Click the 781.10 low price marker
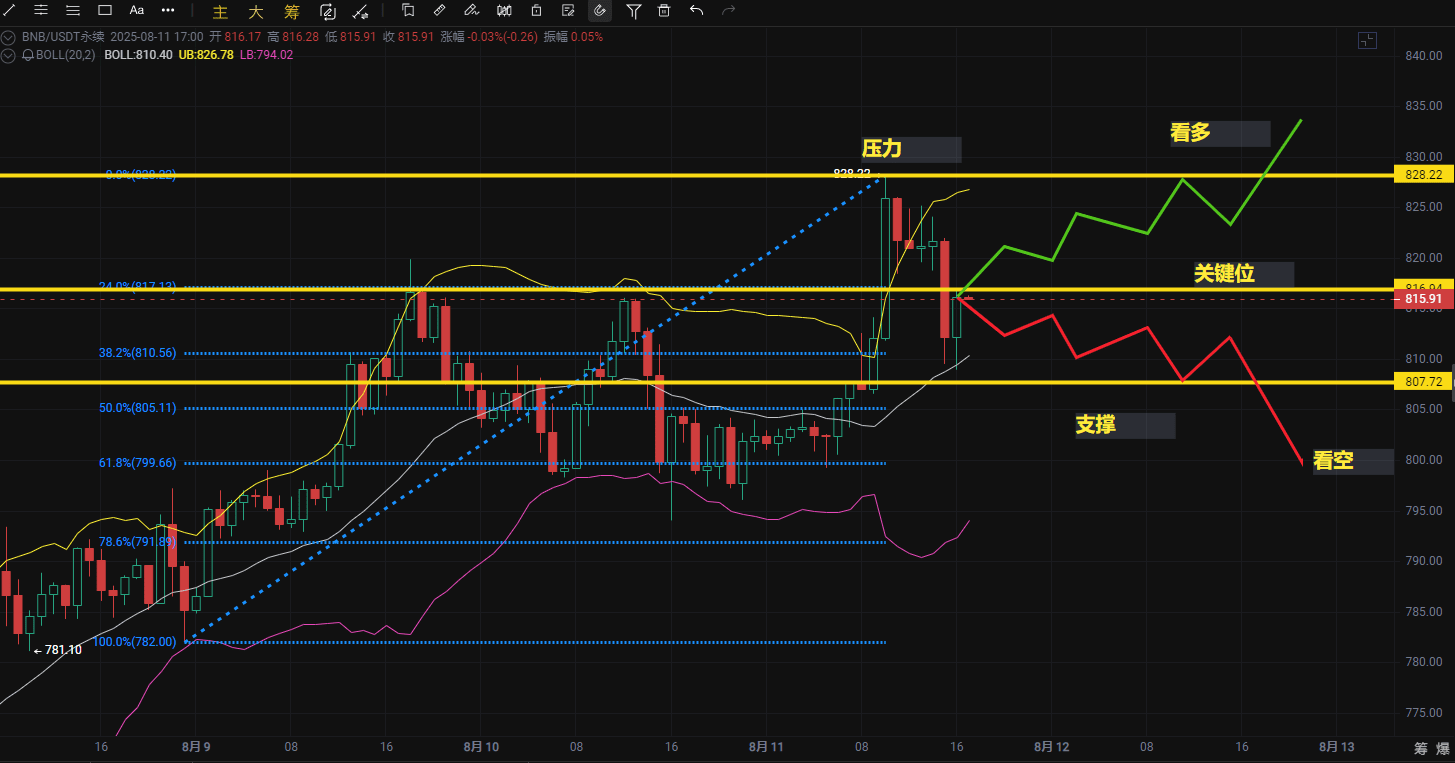 tap(57, 650)
